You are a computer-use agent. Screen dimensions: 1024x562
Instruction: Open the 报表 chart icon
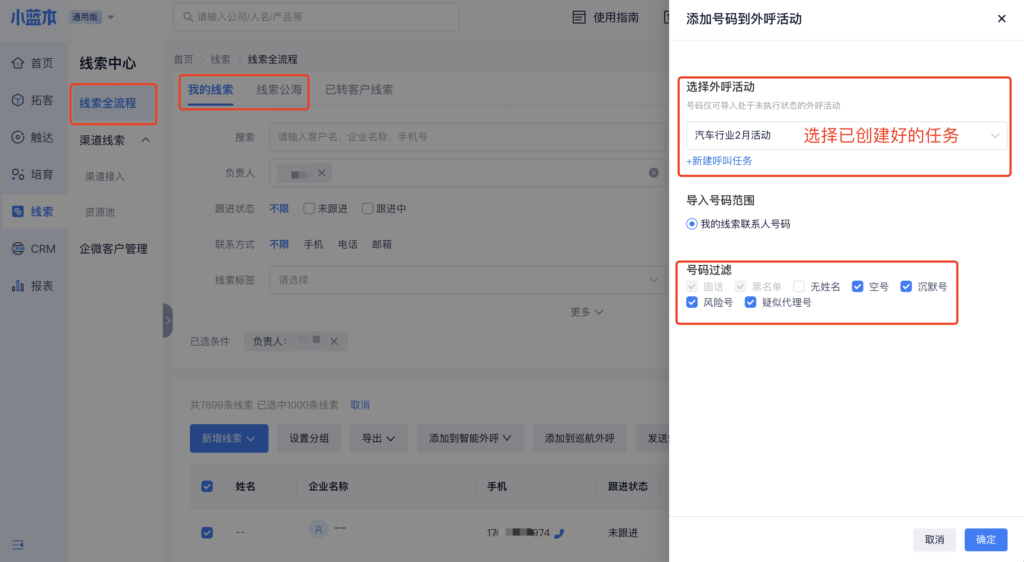point(18,285)
